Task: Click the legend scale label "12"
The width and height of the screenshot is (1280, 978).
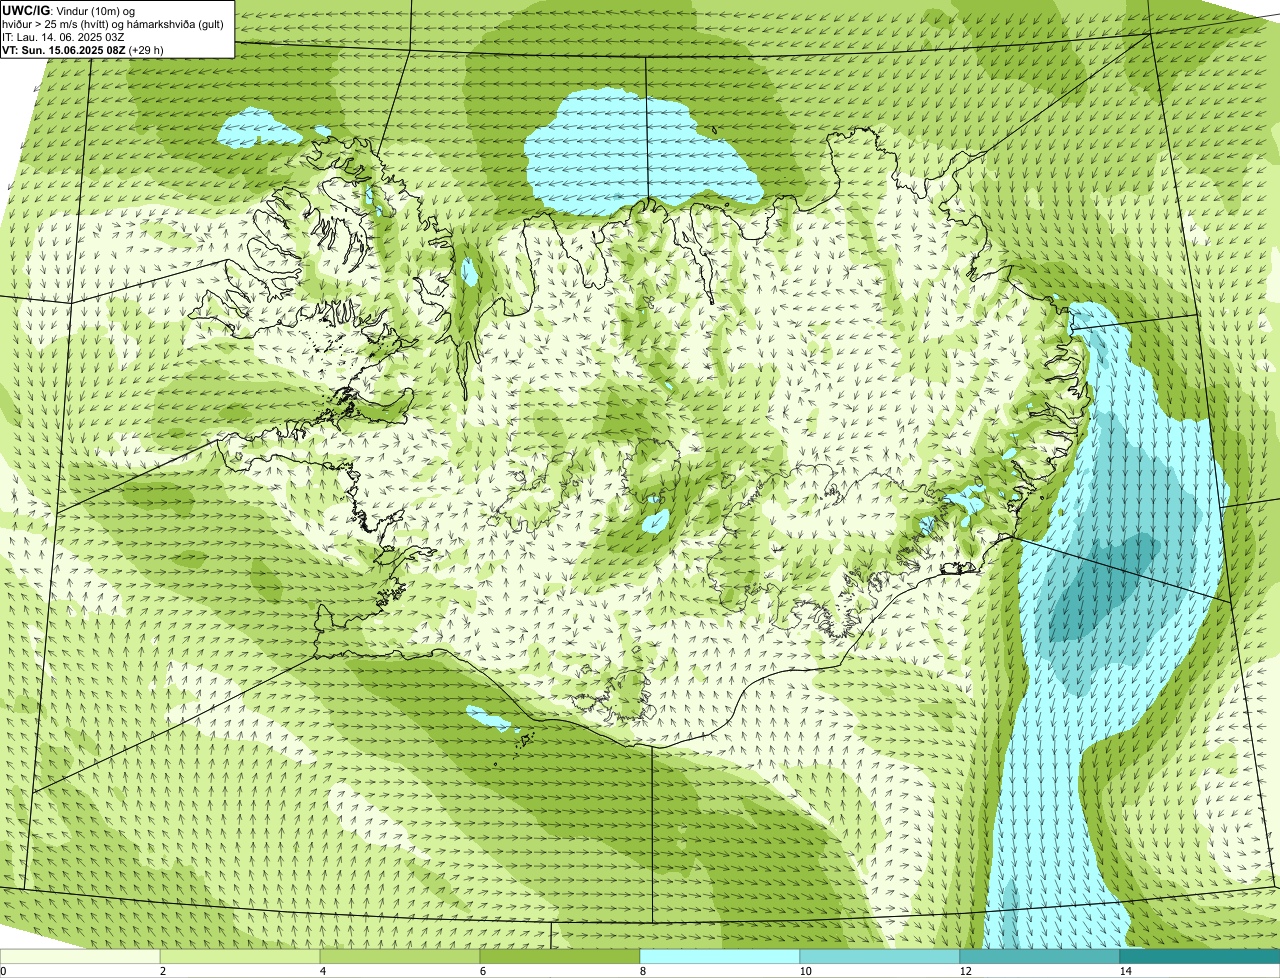Action: tap(965, 971)
